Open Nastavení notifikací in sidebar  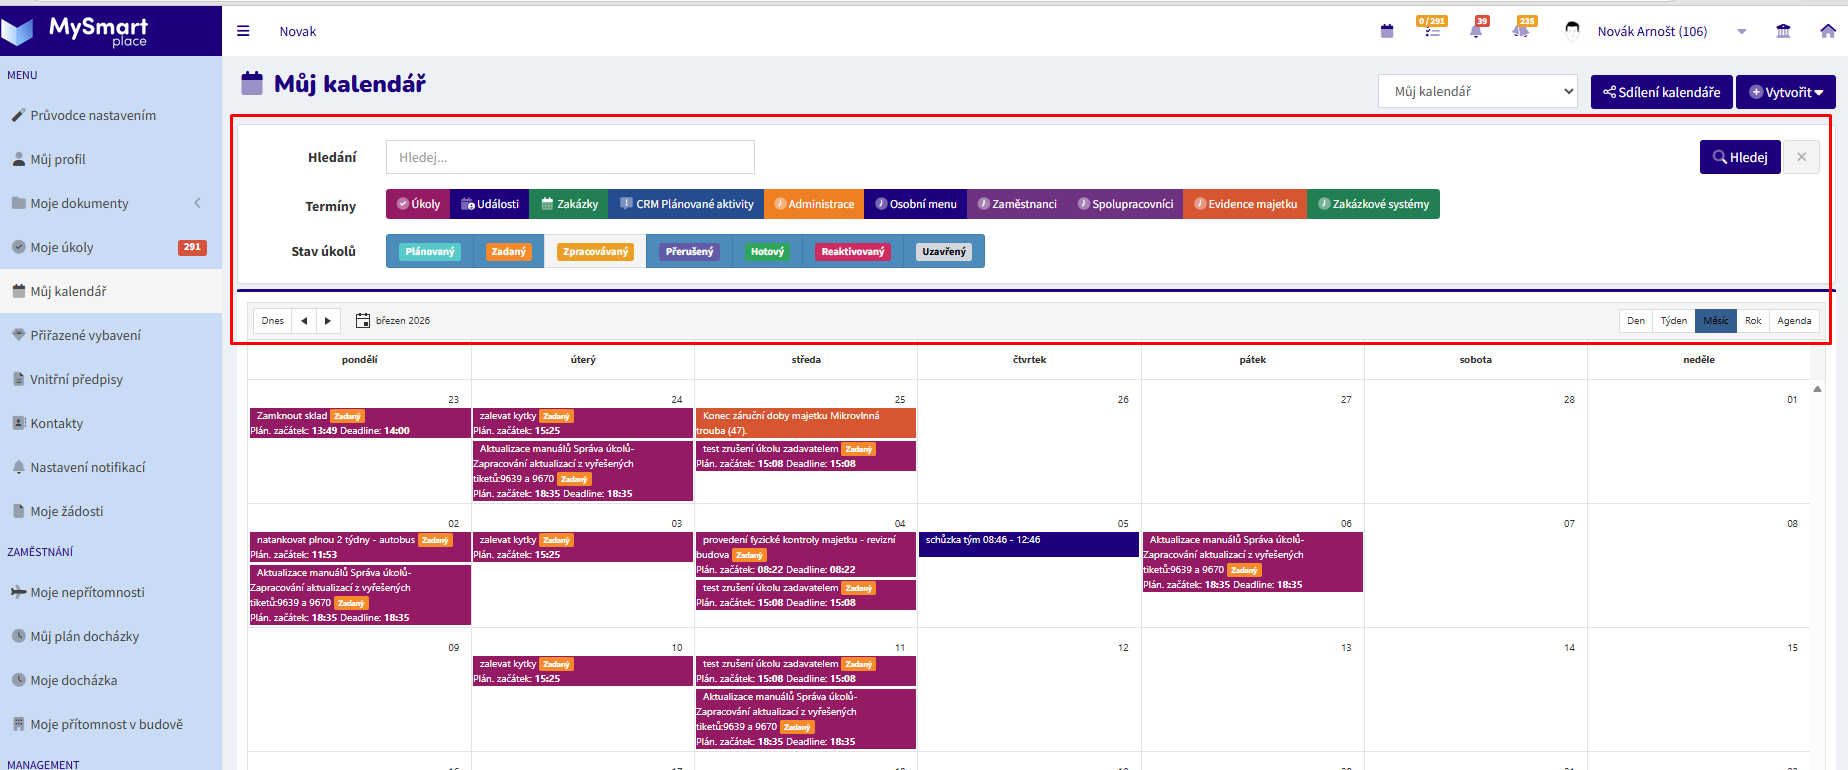(x=110, y=467)
